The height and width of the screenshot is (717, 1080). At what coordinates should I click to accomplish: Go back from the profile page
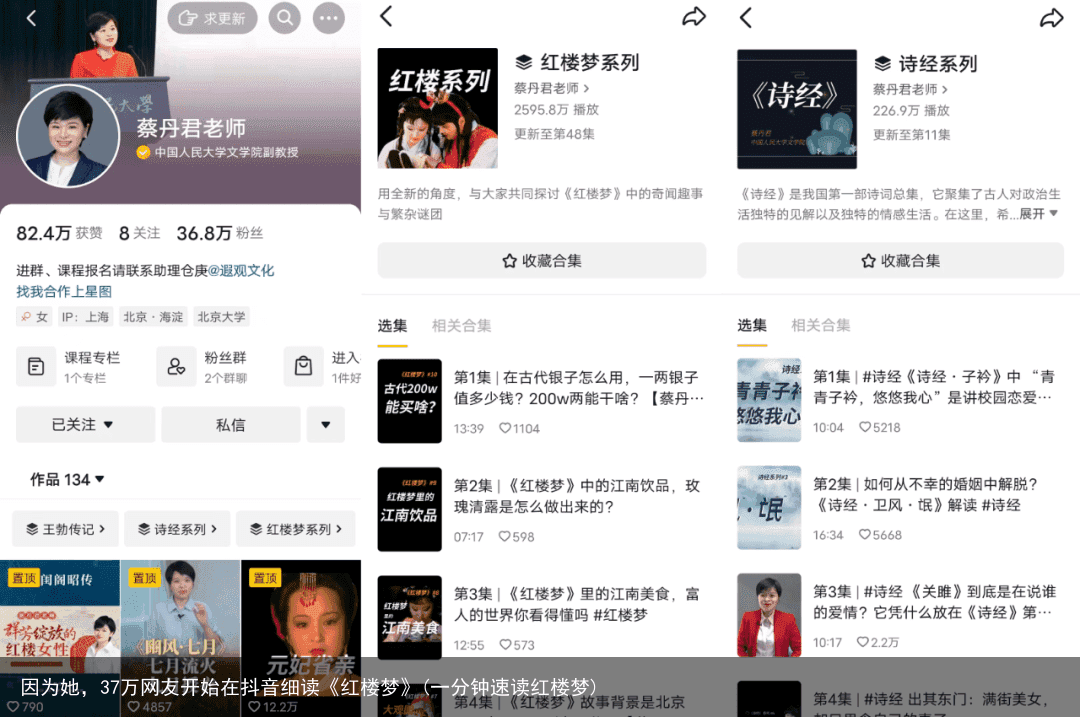pos(31,19)
